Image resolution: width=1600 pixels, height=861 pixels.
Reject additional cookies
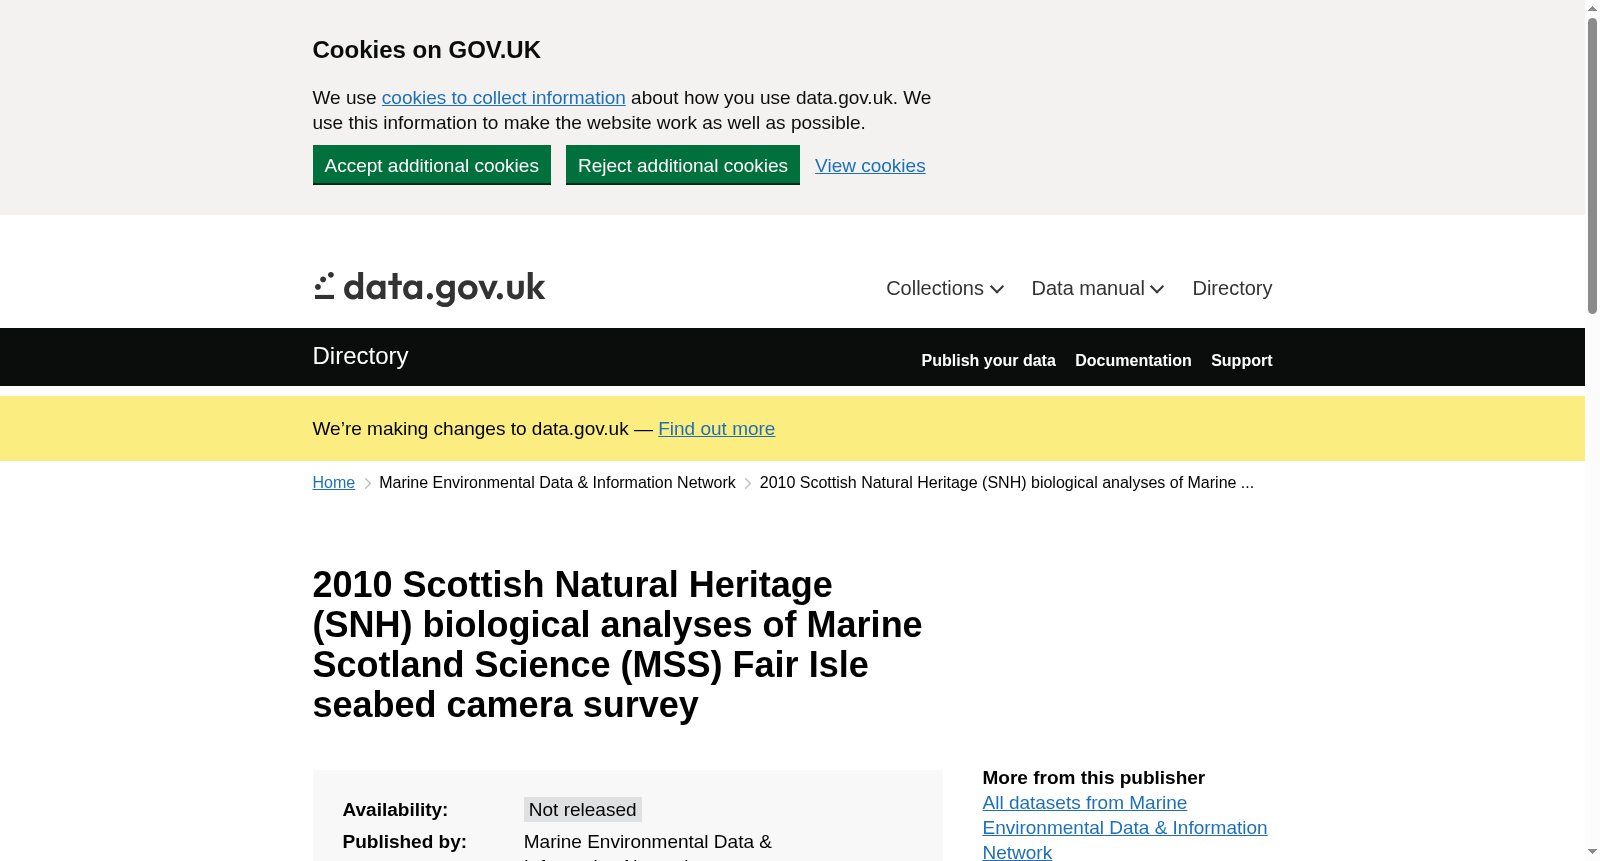click(682, 165)
